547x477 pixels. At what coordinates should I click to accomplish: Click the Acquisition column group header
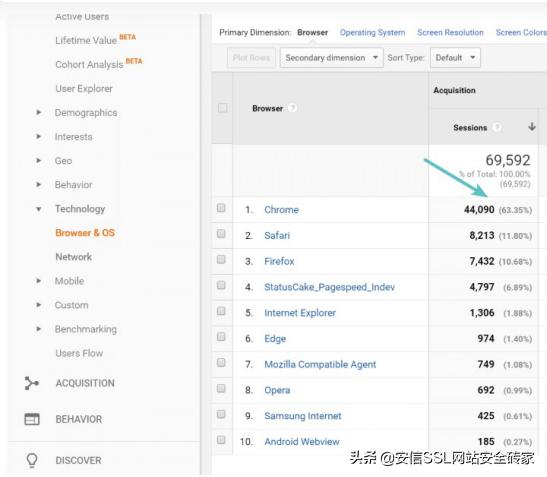tap(454, 90)
